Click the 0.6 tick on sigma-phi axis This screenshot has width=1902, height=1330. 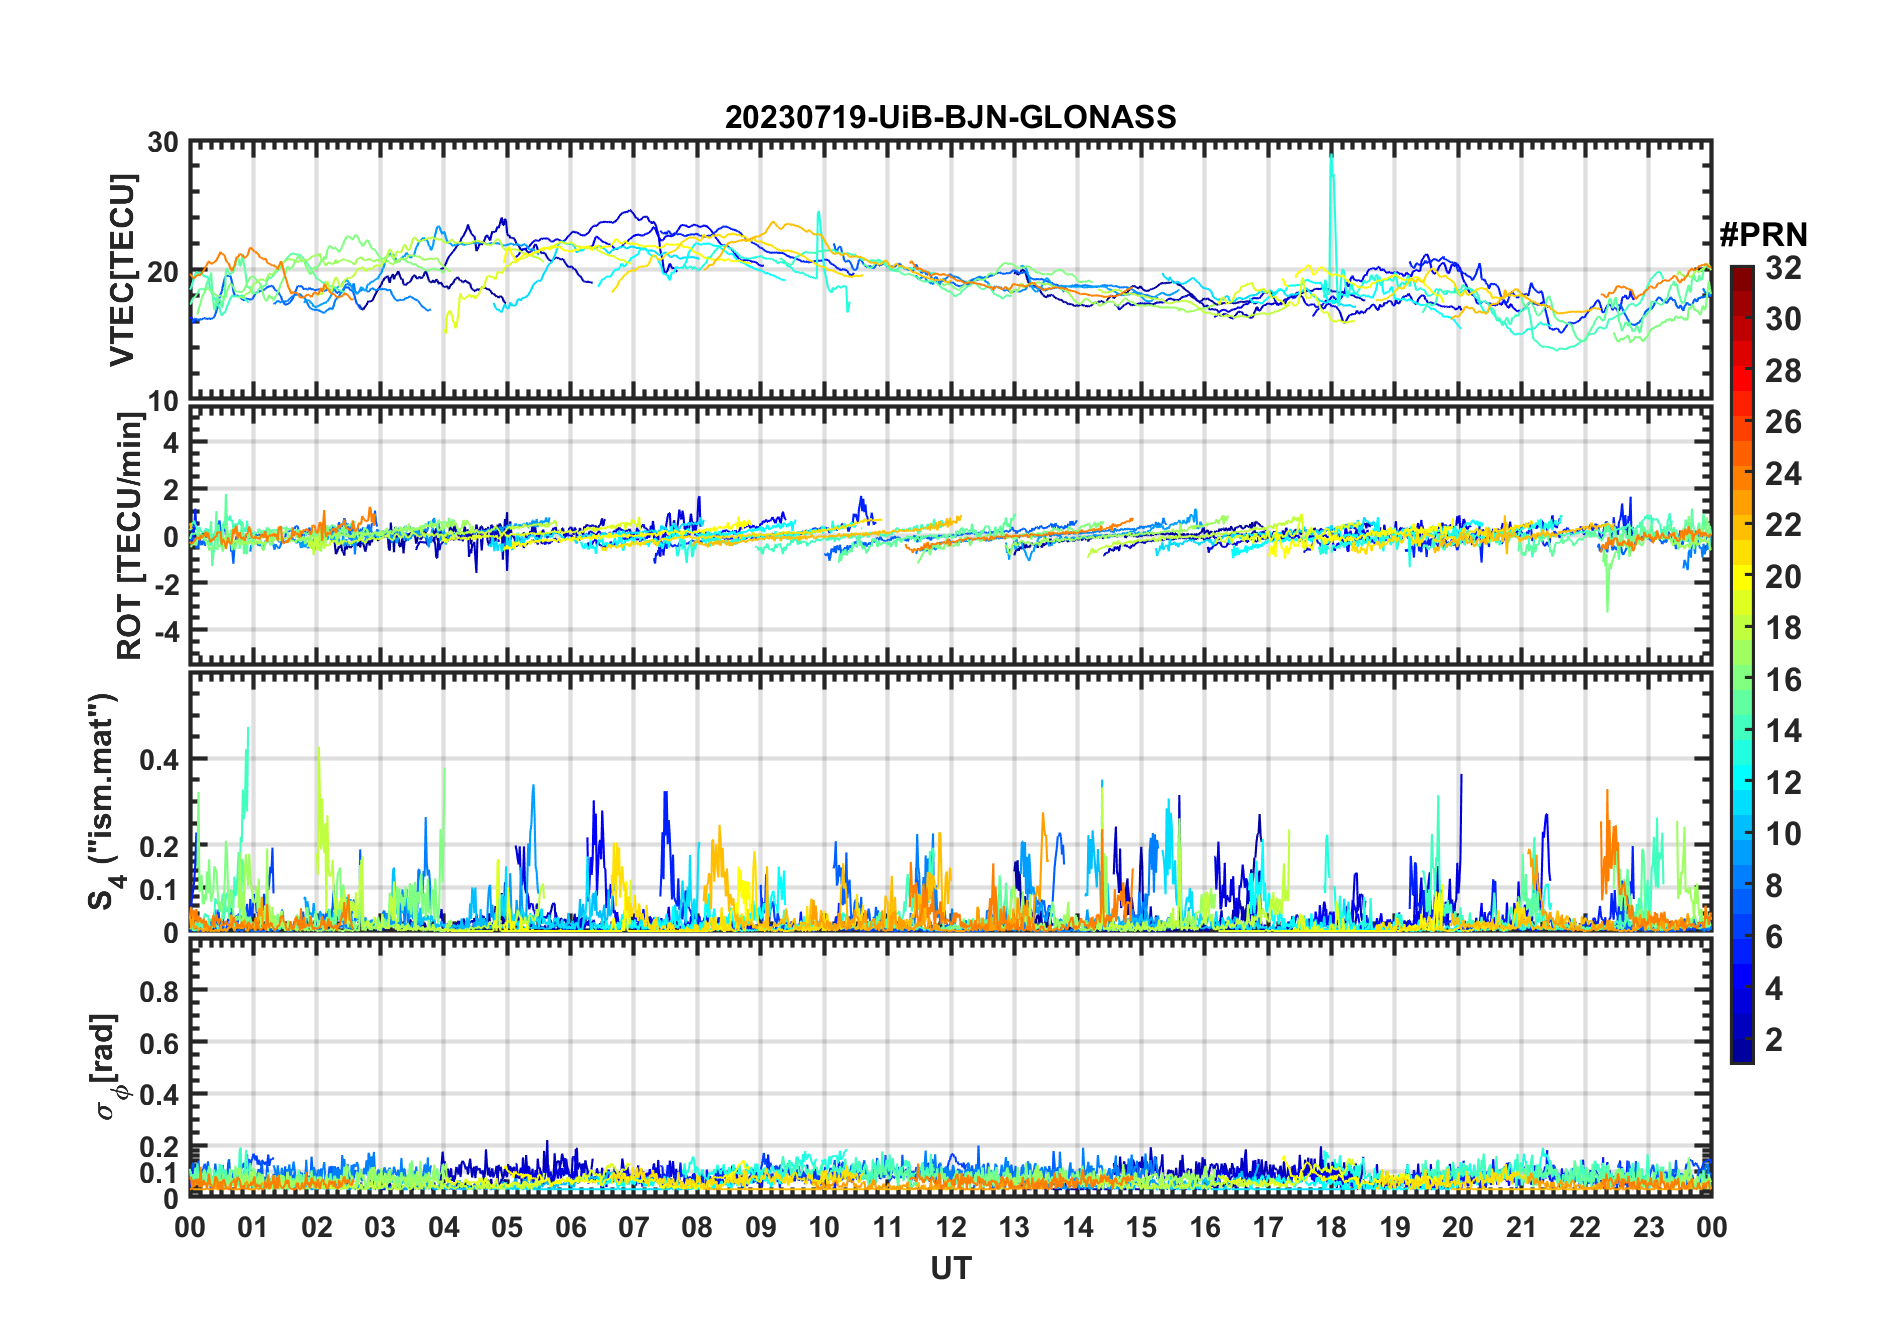click(x=159, y=1043)
